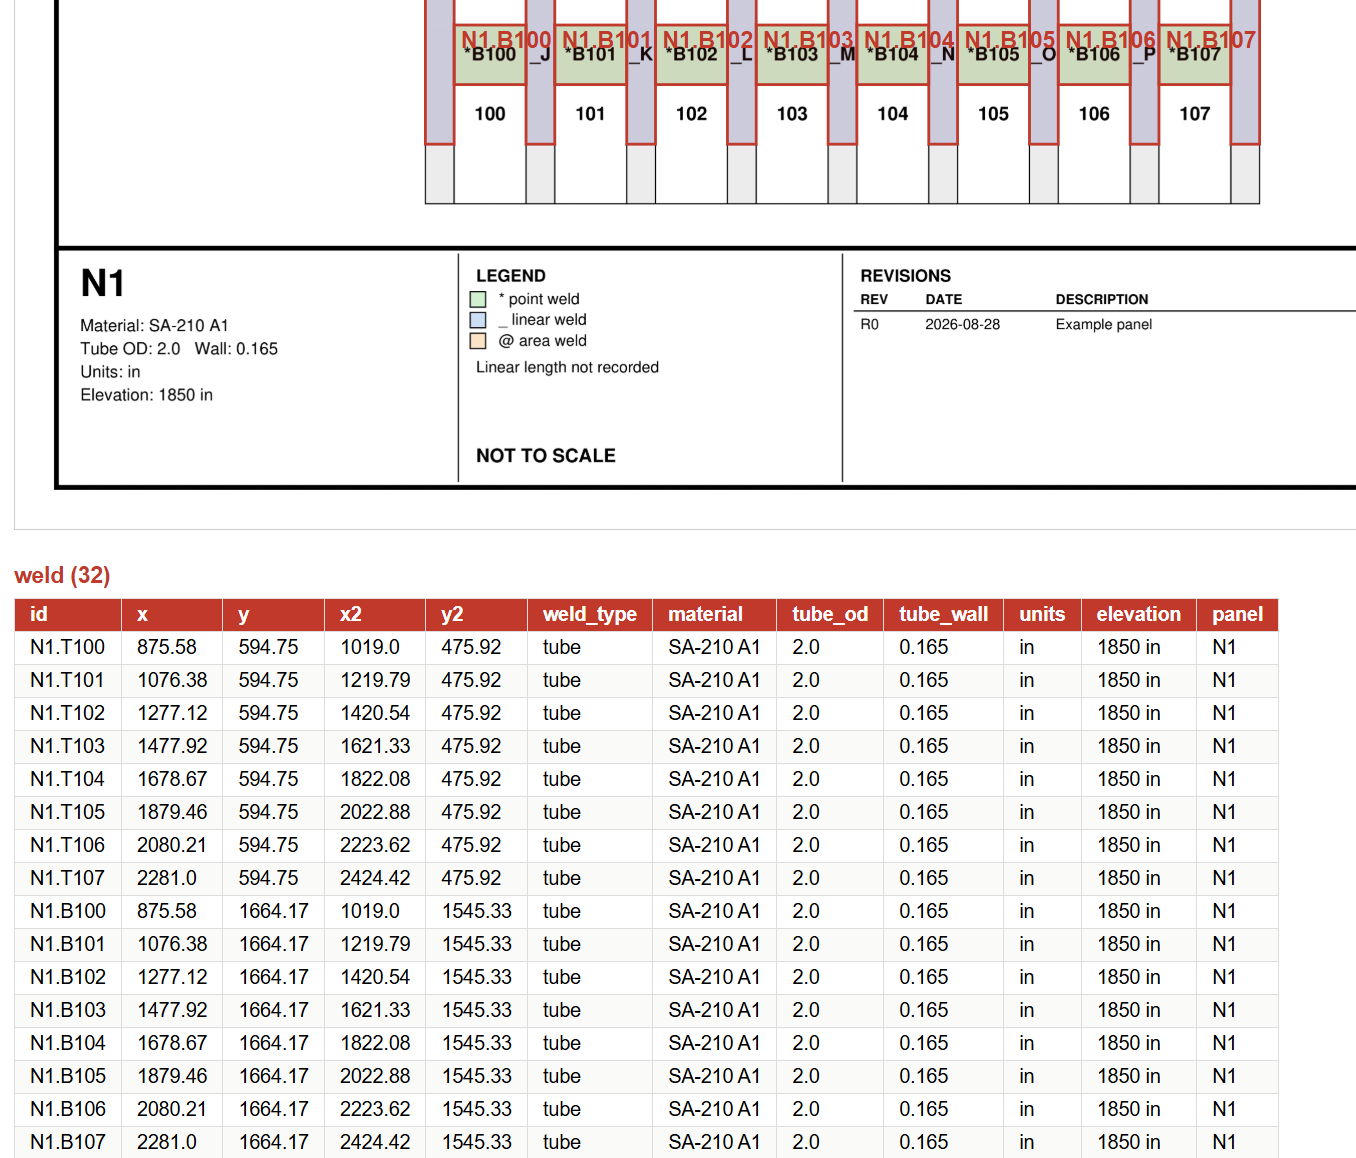
Task: Click the N1.B103 row id
Action: click(68, 1010)
